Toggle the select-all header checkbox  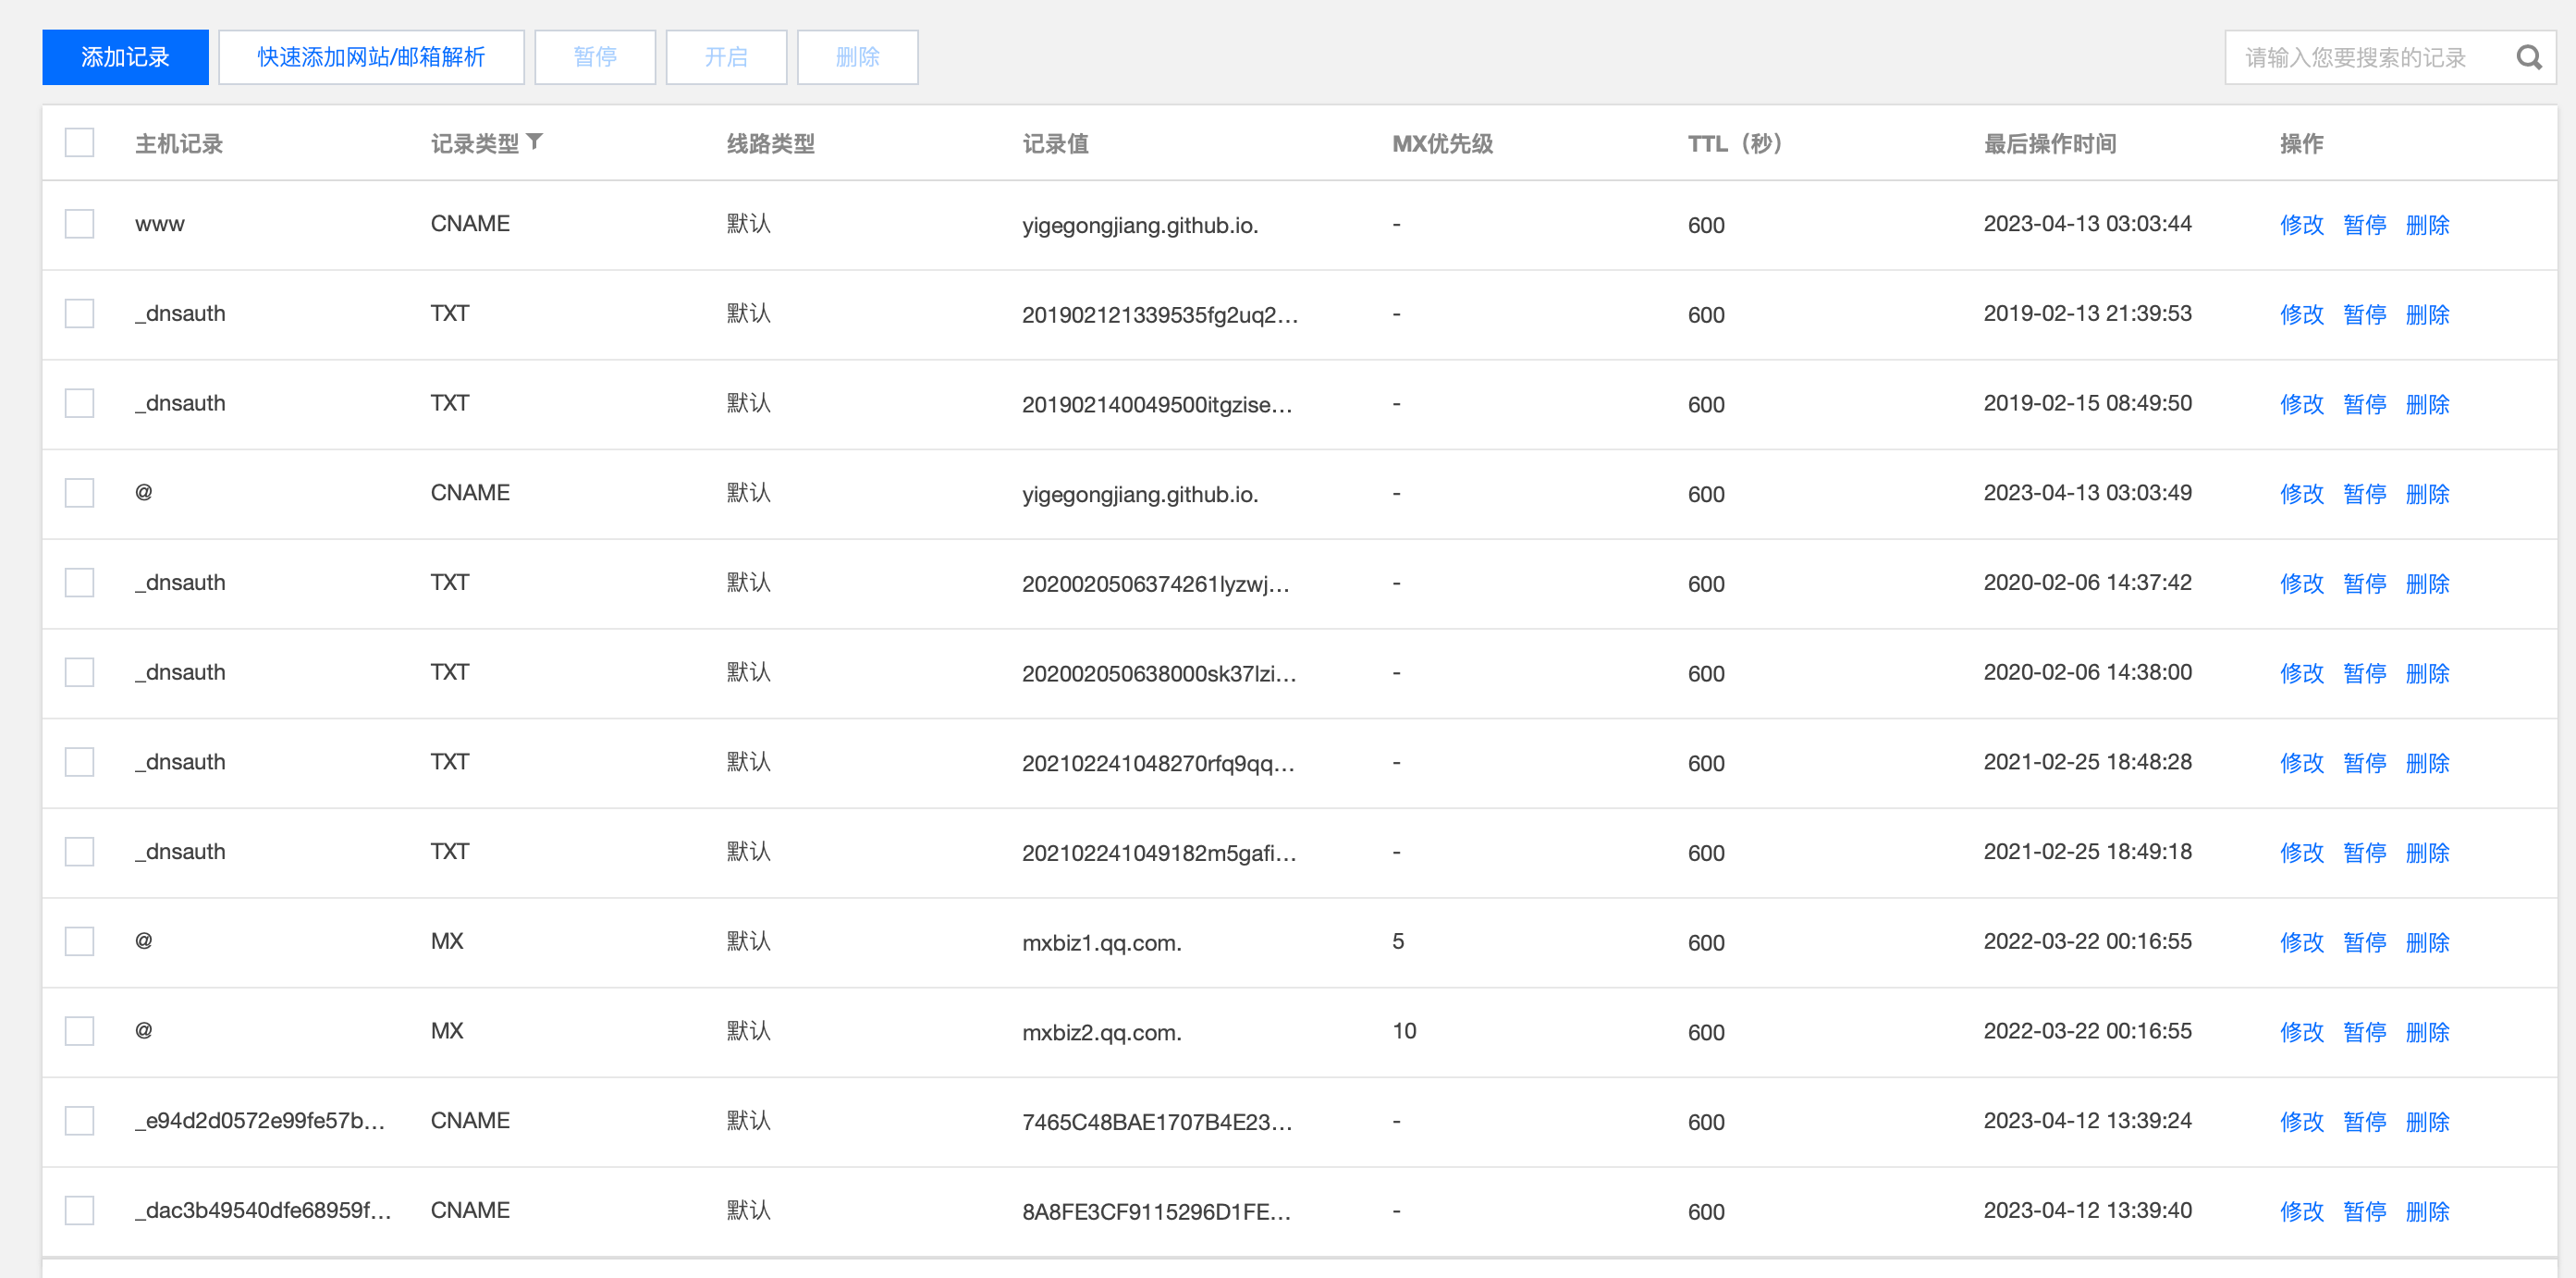tap(79, 142)
